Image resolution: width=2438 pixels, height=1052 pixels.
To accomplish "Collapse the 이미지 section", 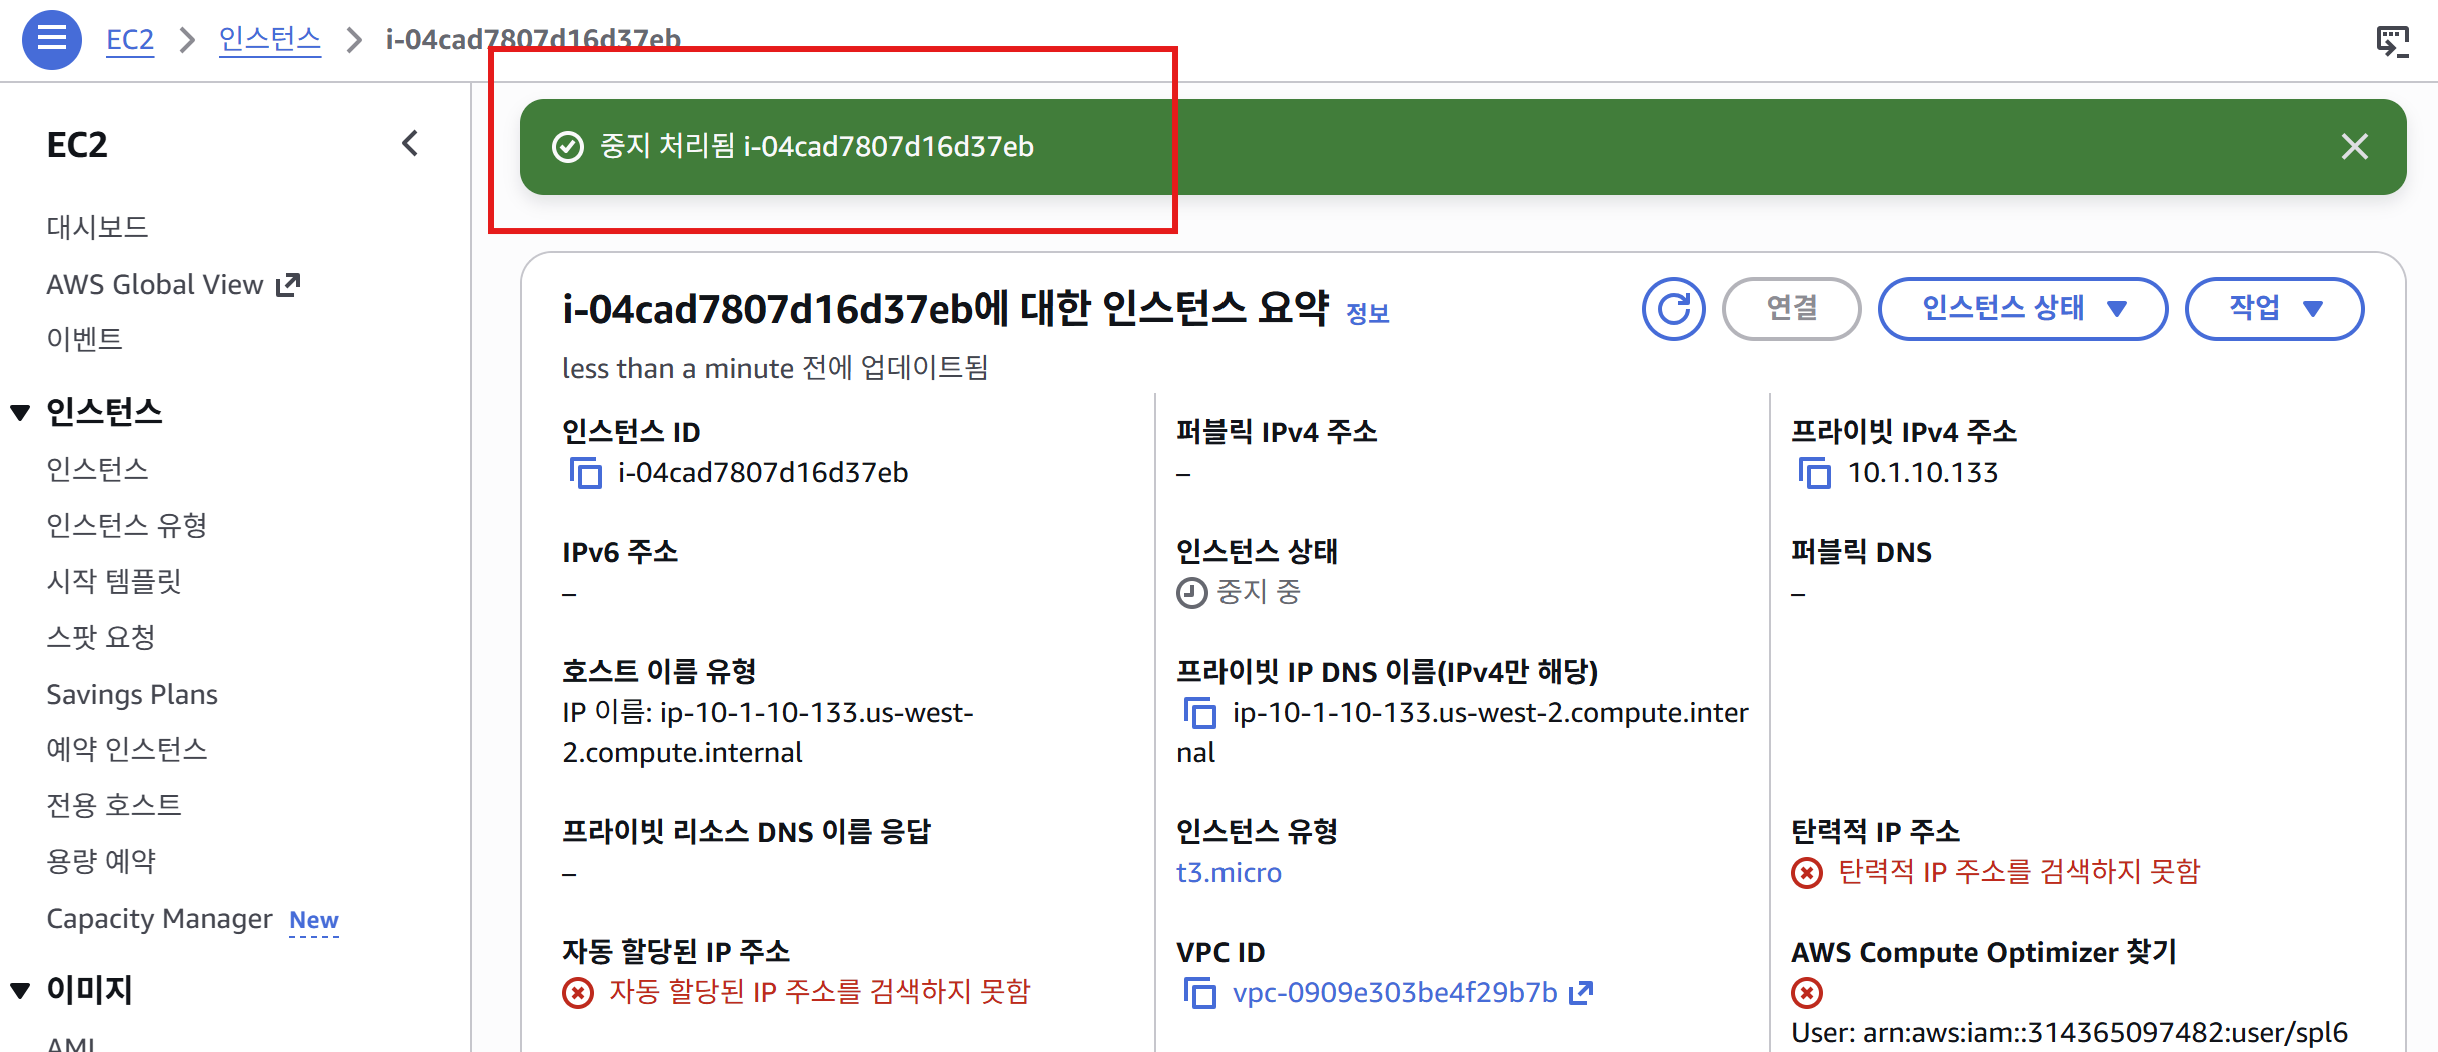I will 20,989.
